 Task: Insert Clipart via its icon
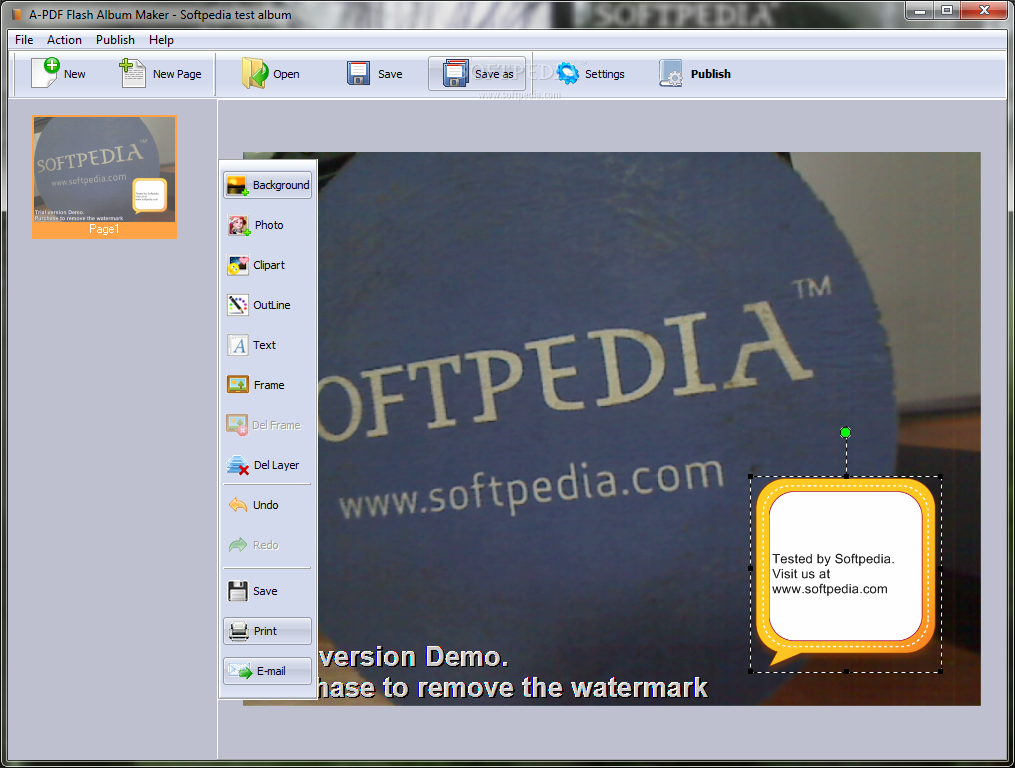(238, 265)
